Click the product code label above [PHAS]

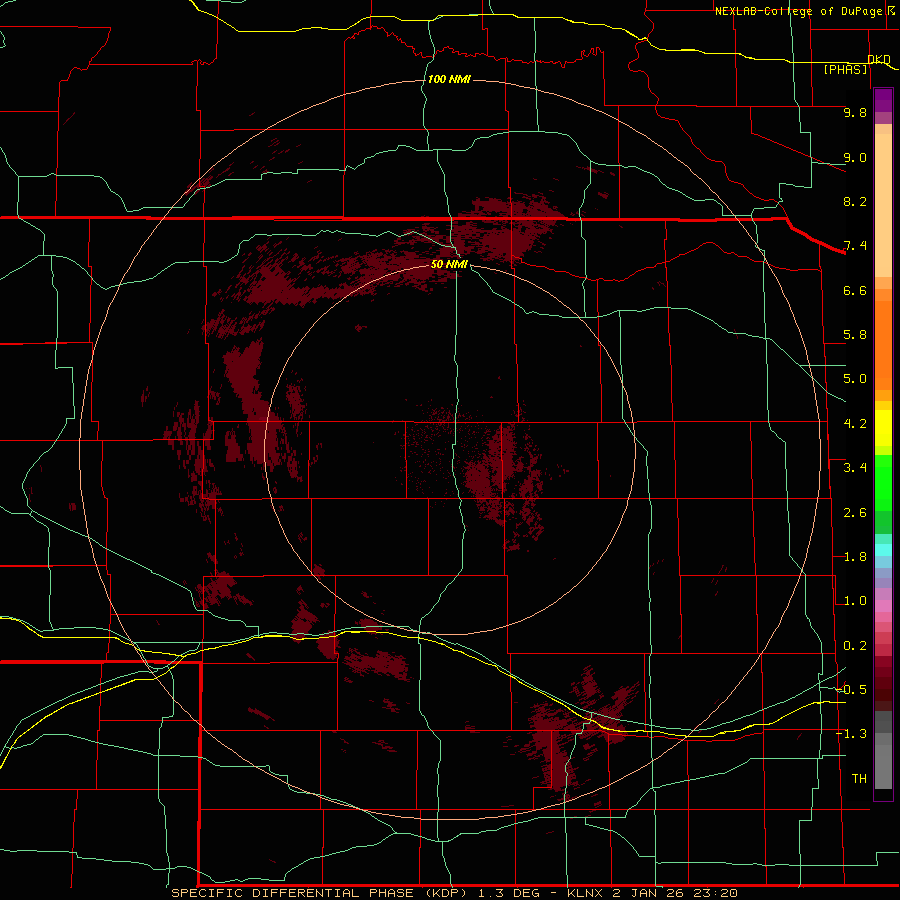(879, 59)
